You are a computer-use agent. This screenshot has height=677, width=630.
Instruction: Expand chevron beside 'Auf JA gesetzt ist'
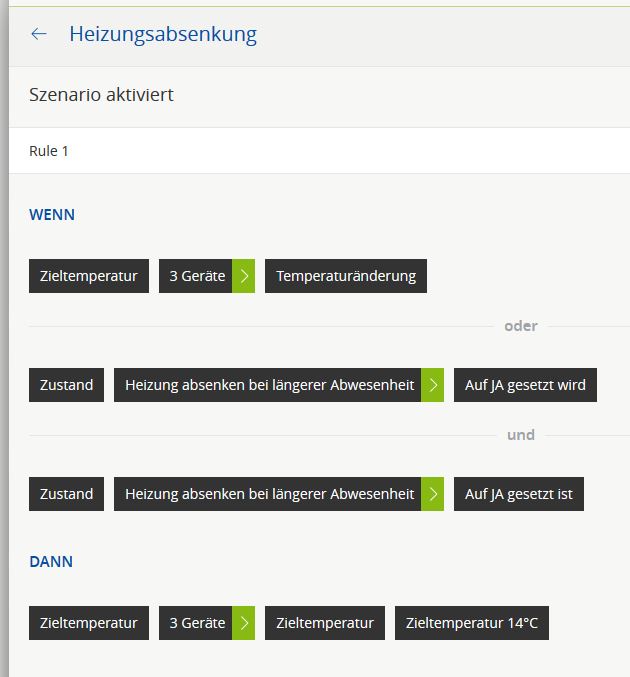click(432, 494)
